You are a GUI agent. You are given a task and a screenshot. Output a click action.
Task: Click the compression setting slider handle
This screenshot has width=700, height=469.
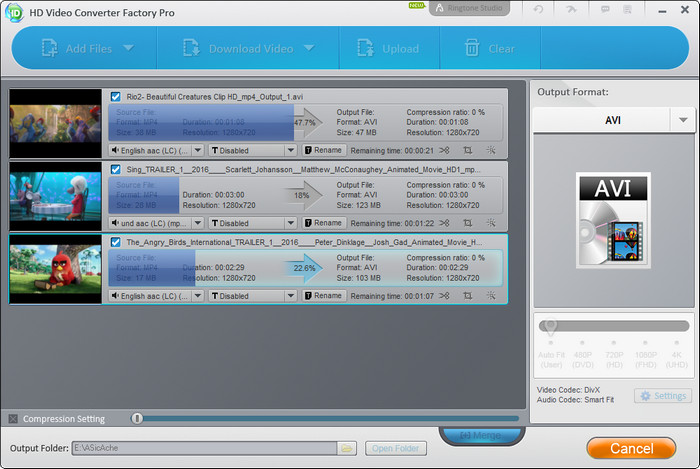137,419
